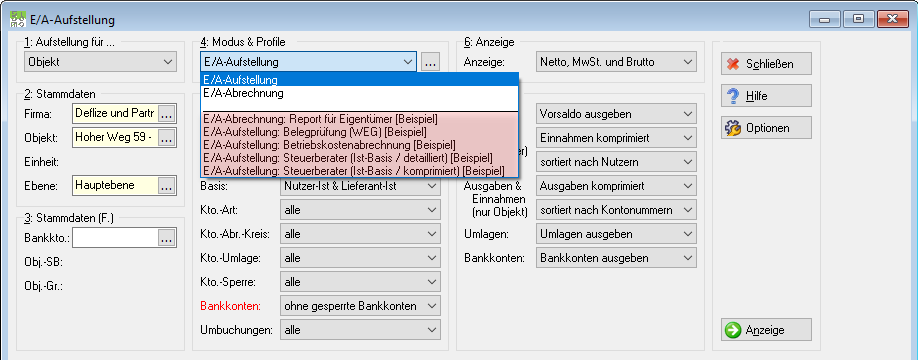The height and width of the screenshot is (360, 918).
Task: Select E/A-Abrechnung in the dropdown list
Action: (x=360, y=92)
